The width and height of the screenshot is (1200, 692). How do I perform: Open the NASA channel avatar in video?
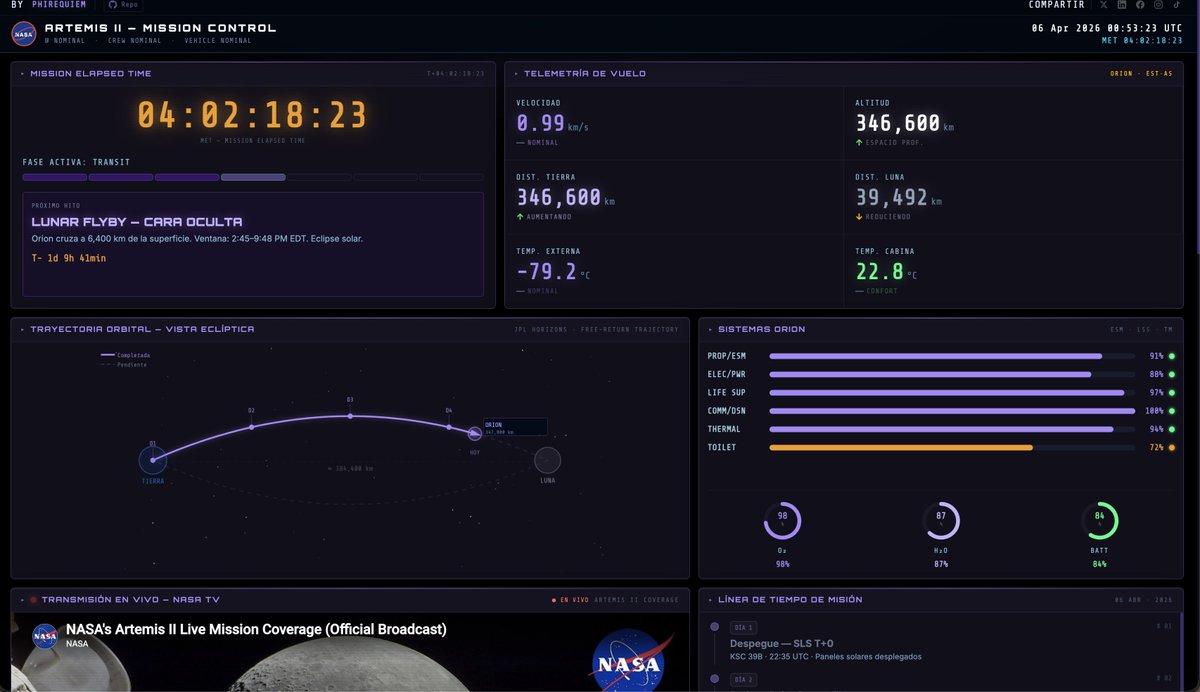(x=45, y=636)
